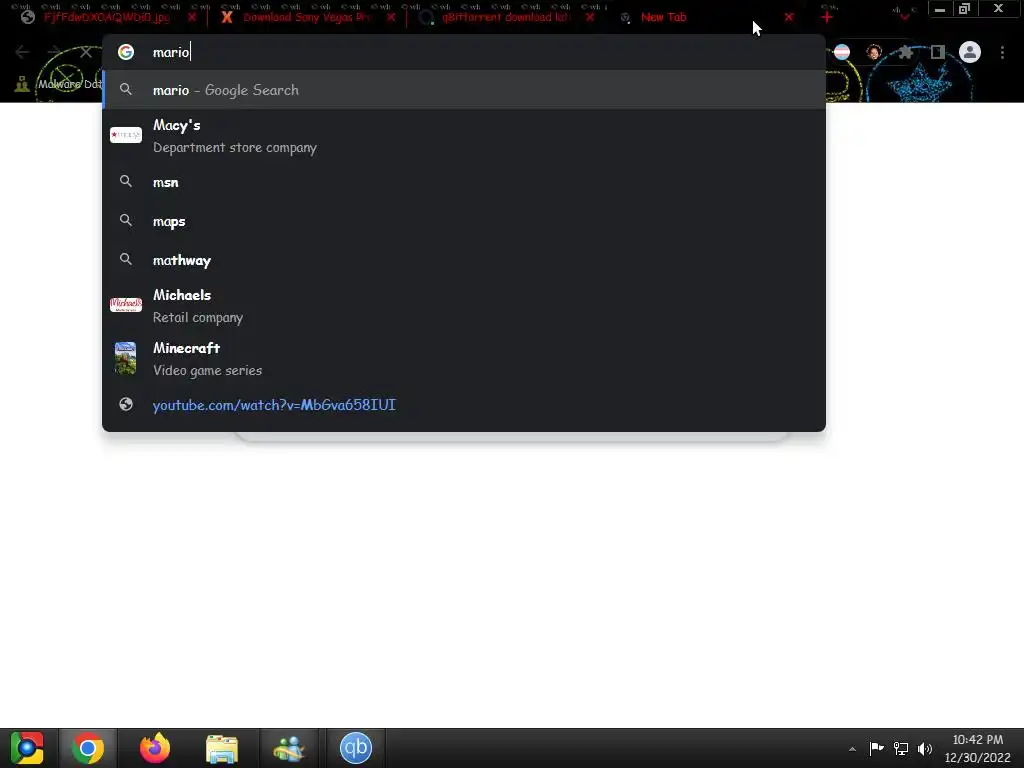Click the Minecraft cover thumbnail
This screenshot has width=1024, height=768.
[x=125, y=358]
